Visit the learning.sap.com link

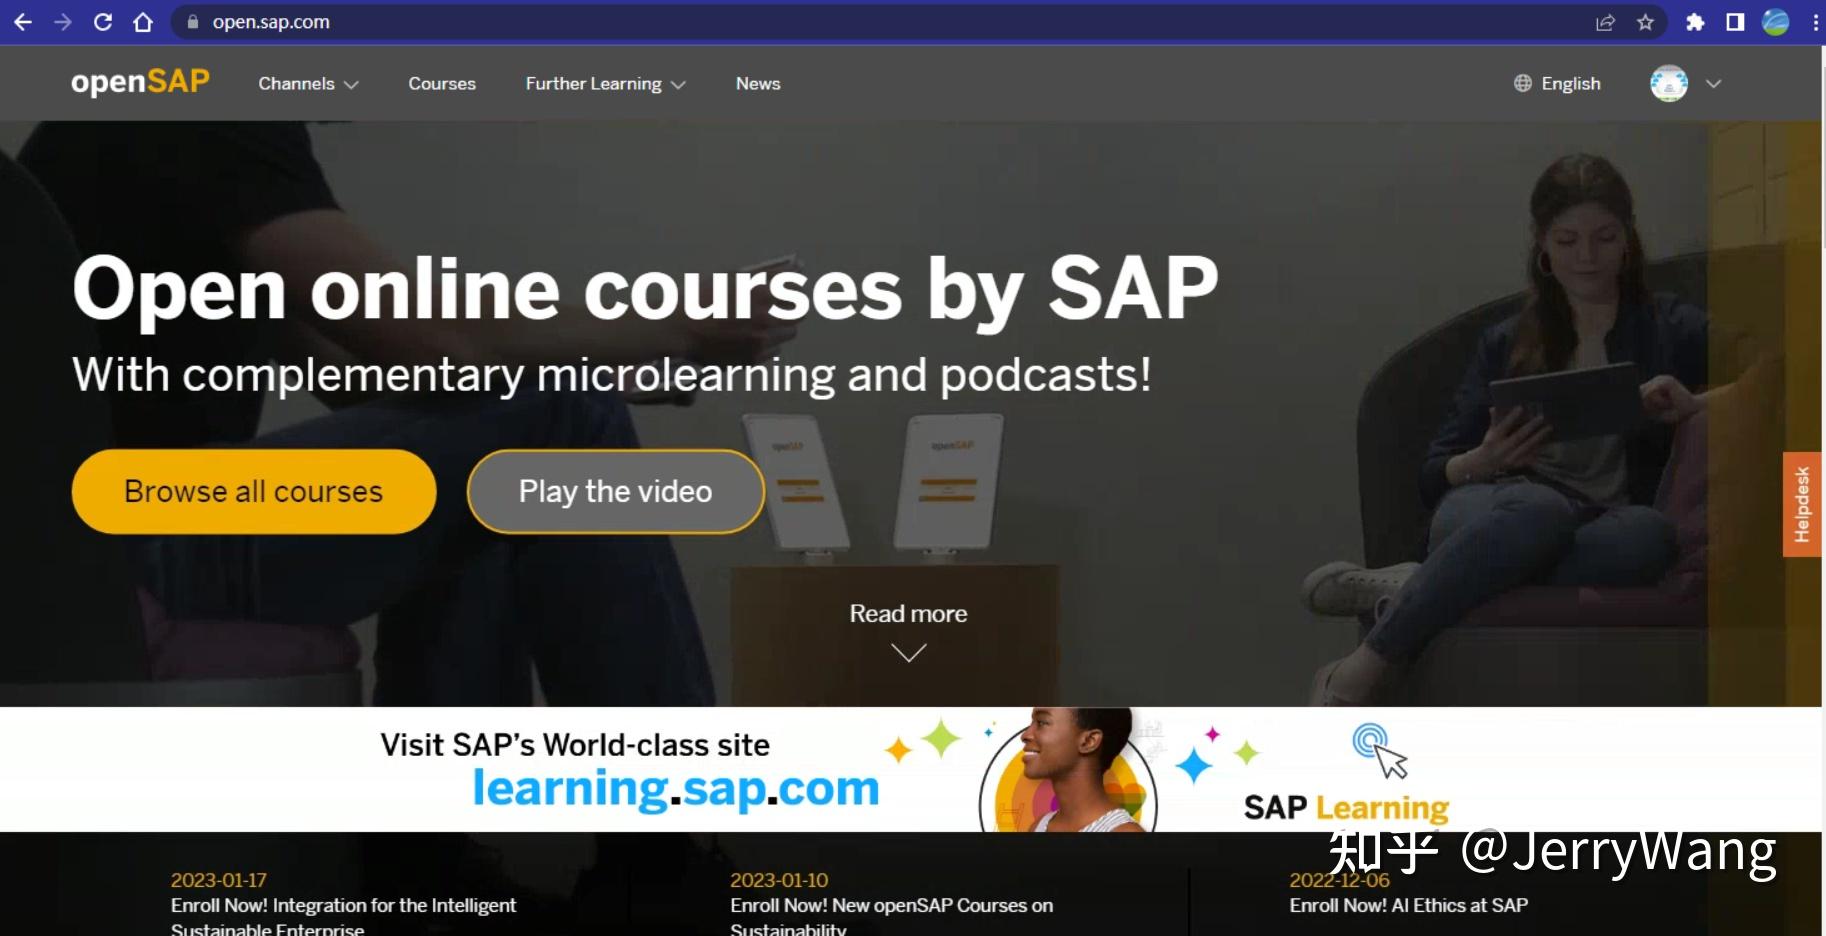(676, 789)
